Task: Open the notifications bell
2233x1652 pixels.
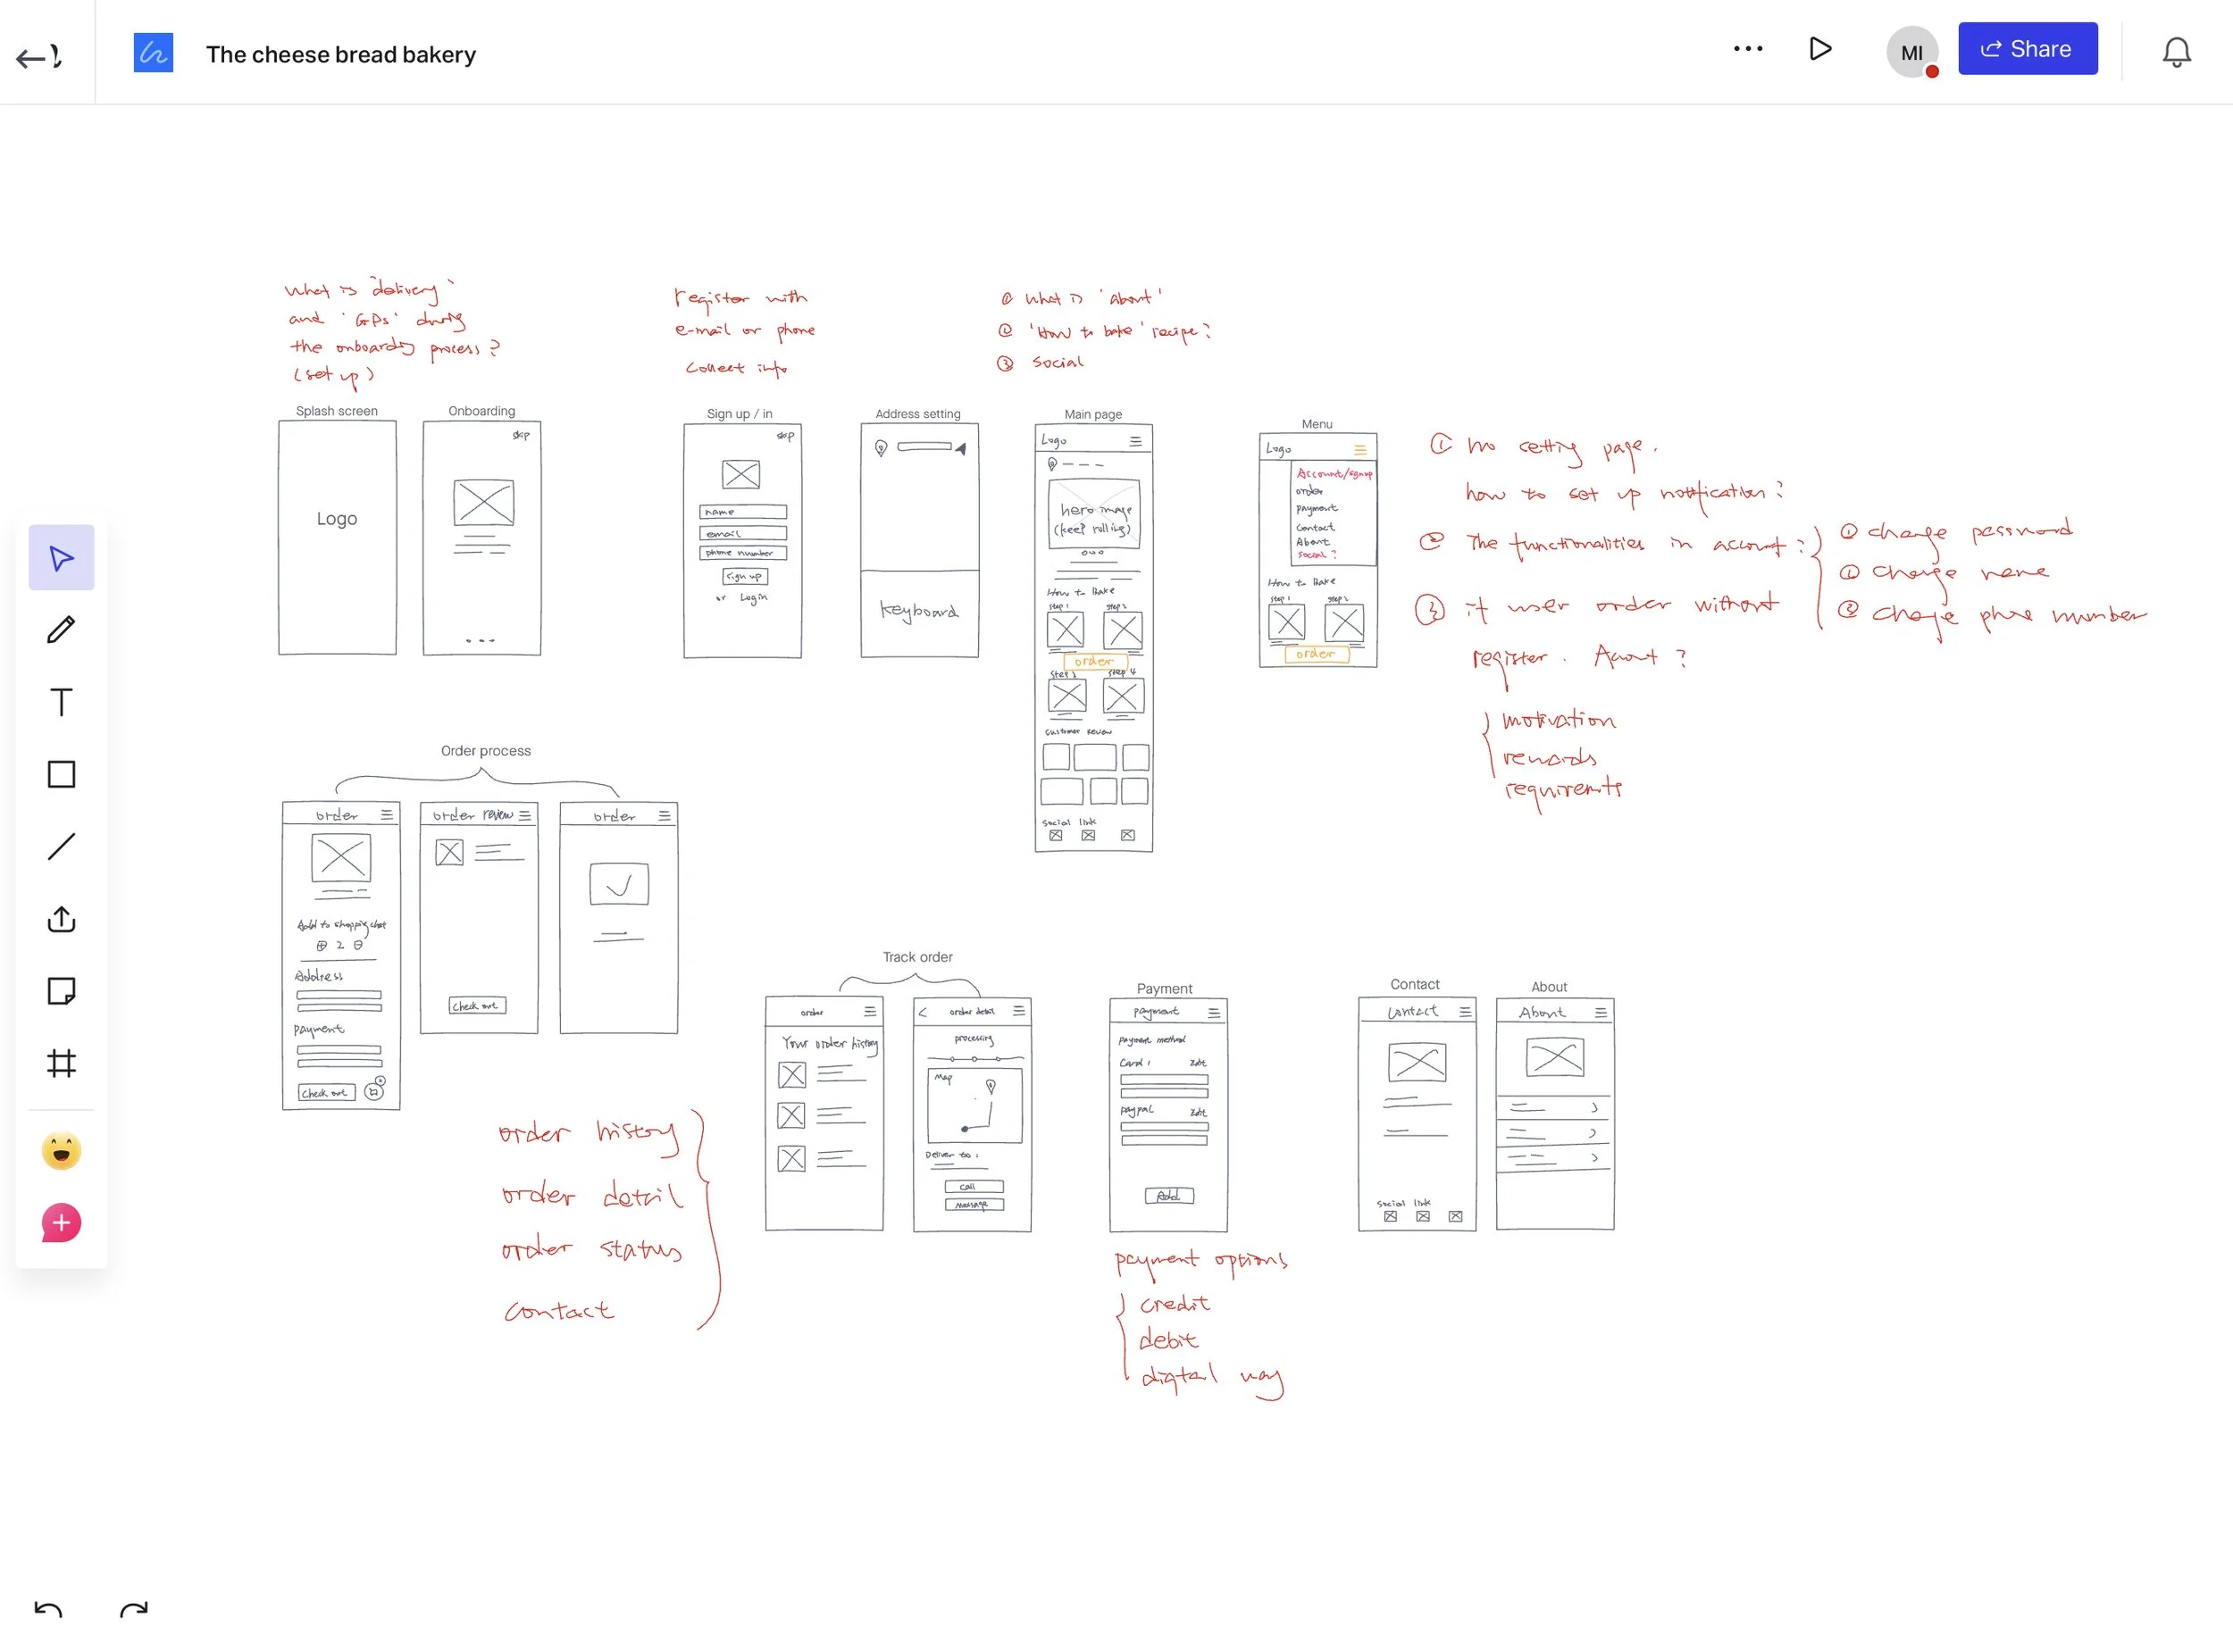Action: click(2176, 52)
